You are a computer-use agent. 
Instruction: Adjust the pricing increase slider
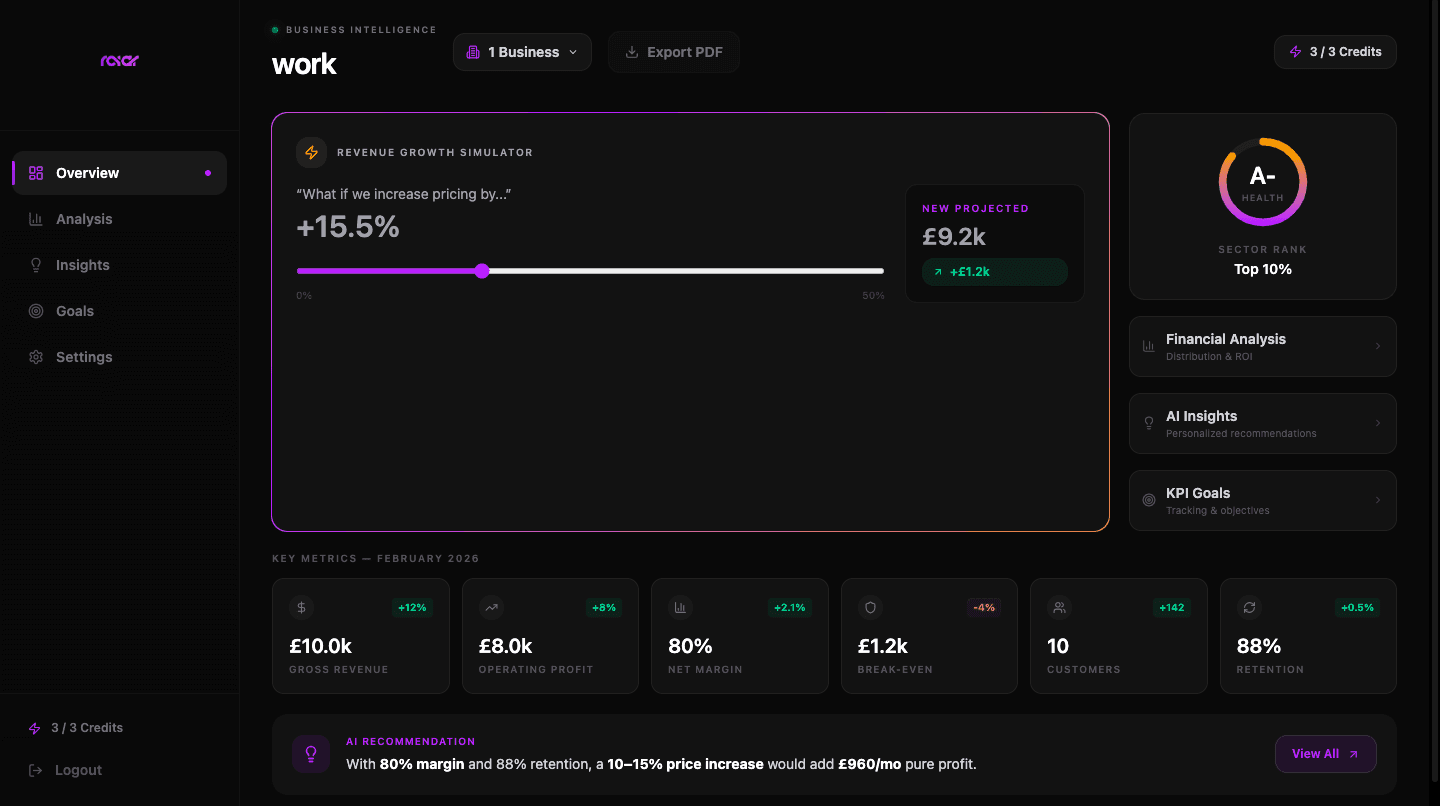tap(482, 270)
